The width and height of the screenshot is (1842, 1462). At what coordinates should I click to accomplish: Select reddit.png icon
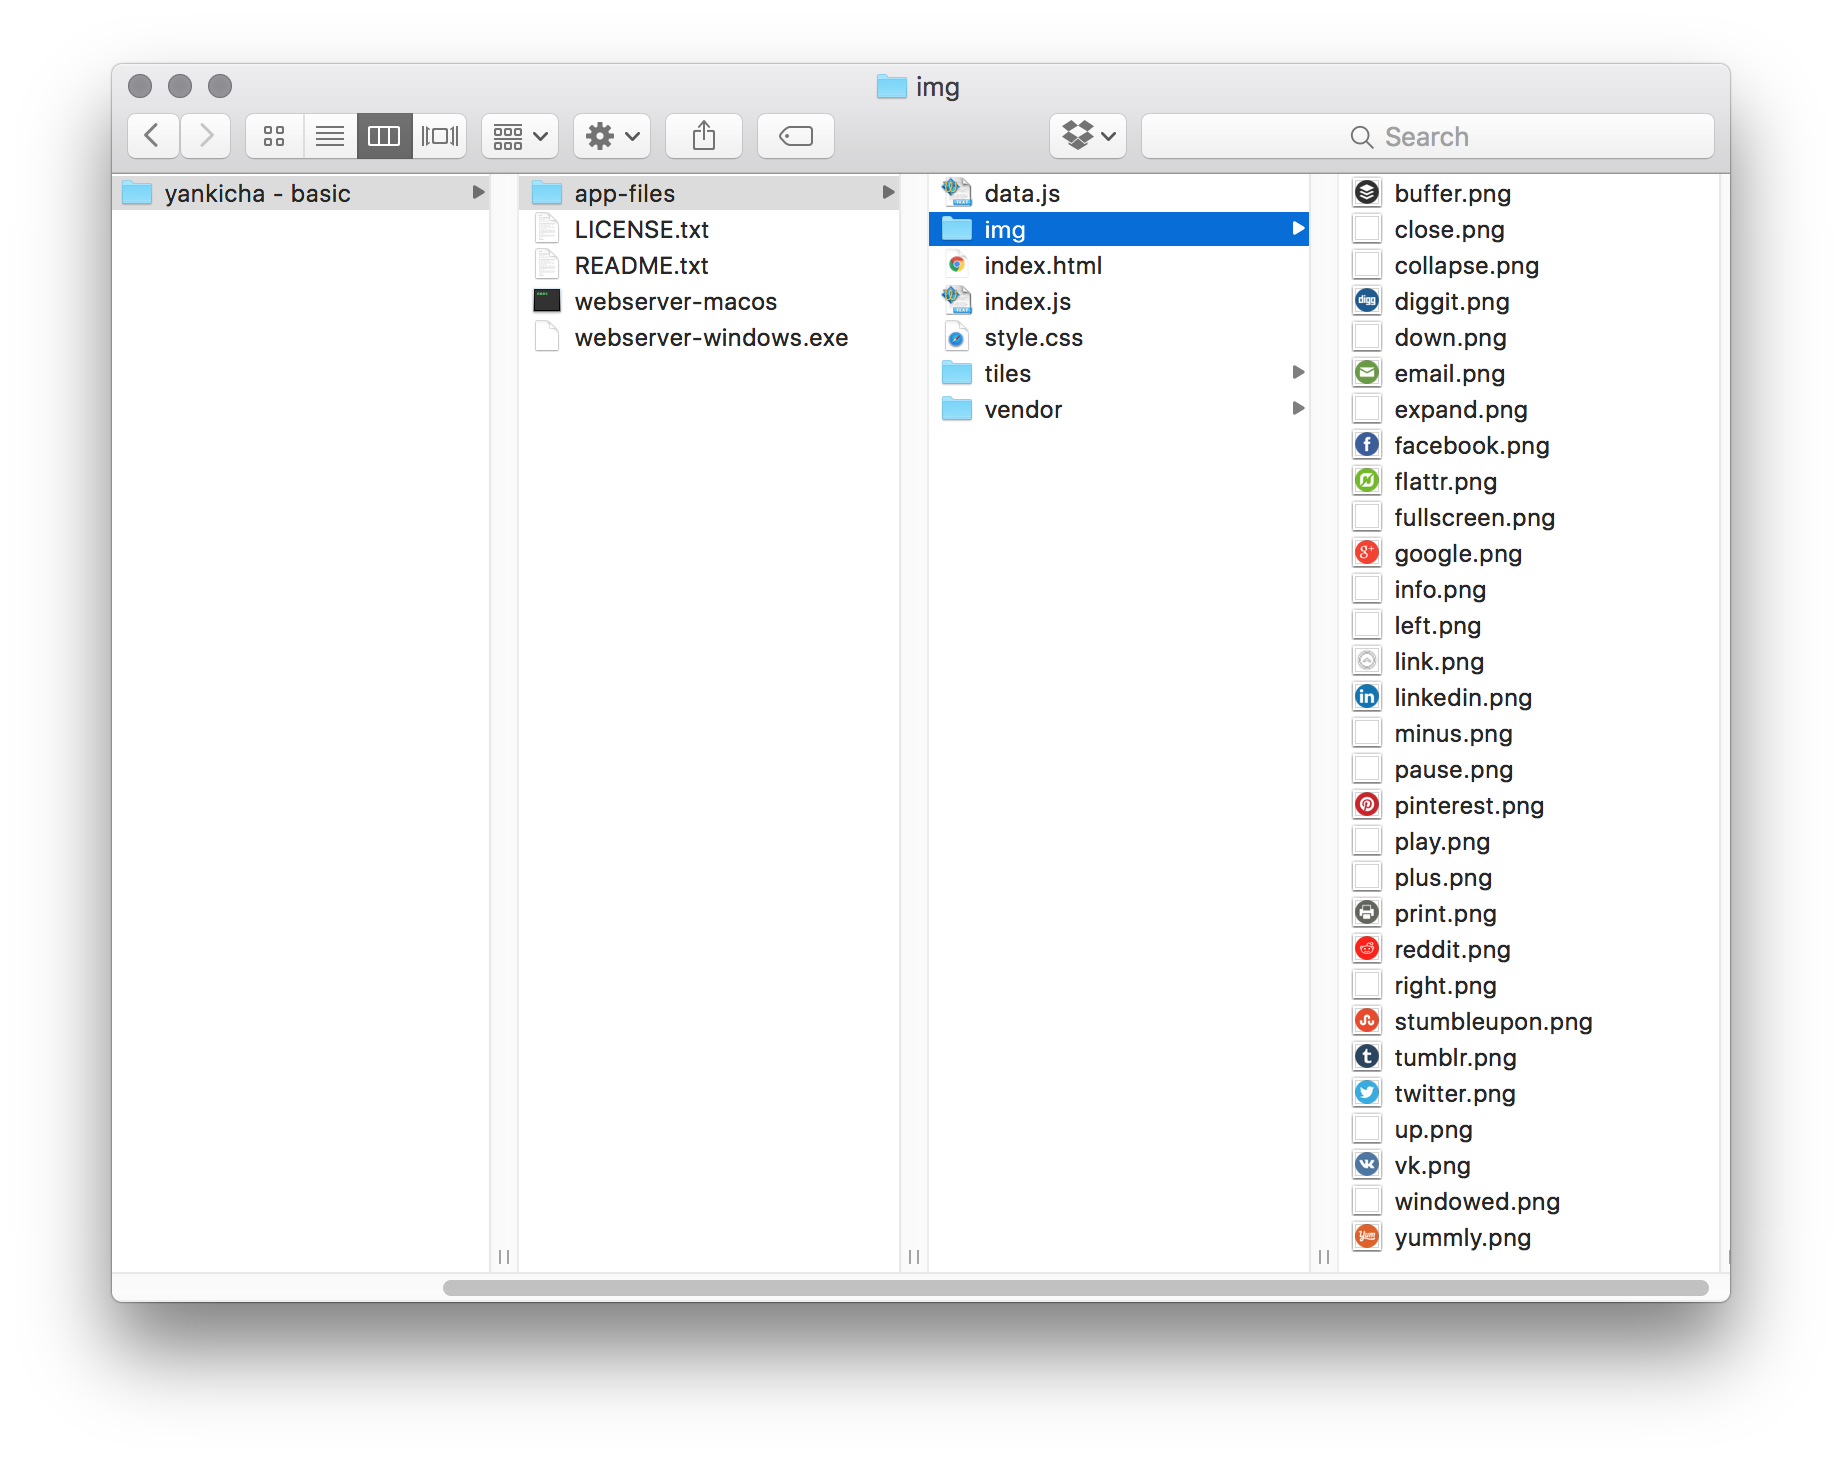[x=1367, y=949]
